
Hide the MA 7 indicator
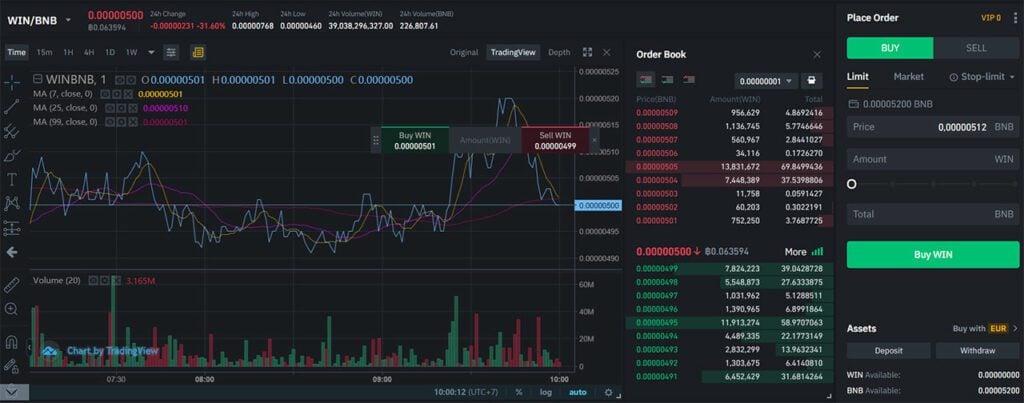tap(106, 94)
